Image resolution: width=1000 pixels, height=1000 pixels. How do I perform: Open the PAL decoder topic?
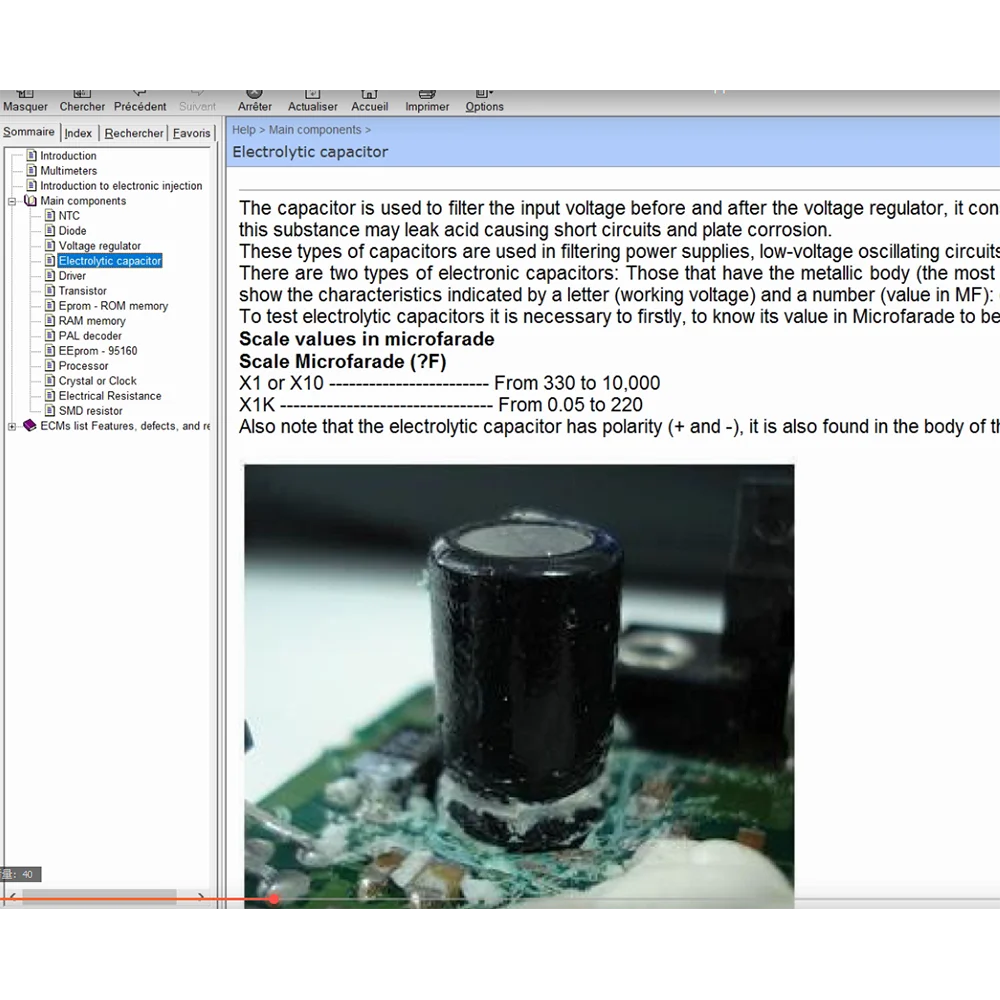[90, 335]
